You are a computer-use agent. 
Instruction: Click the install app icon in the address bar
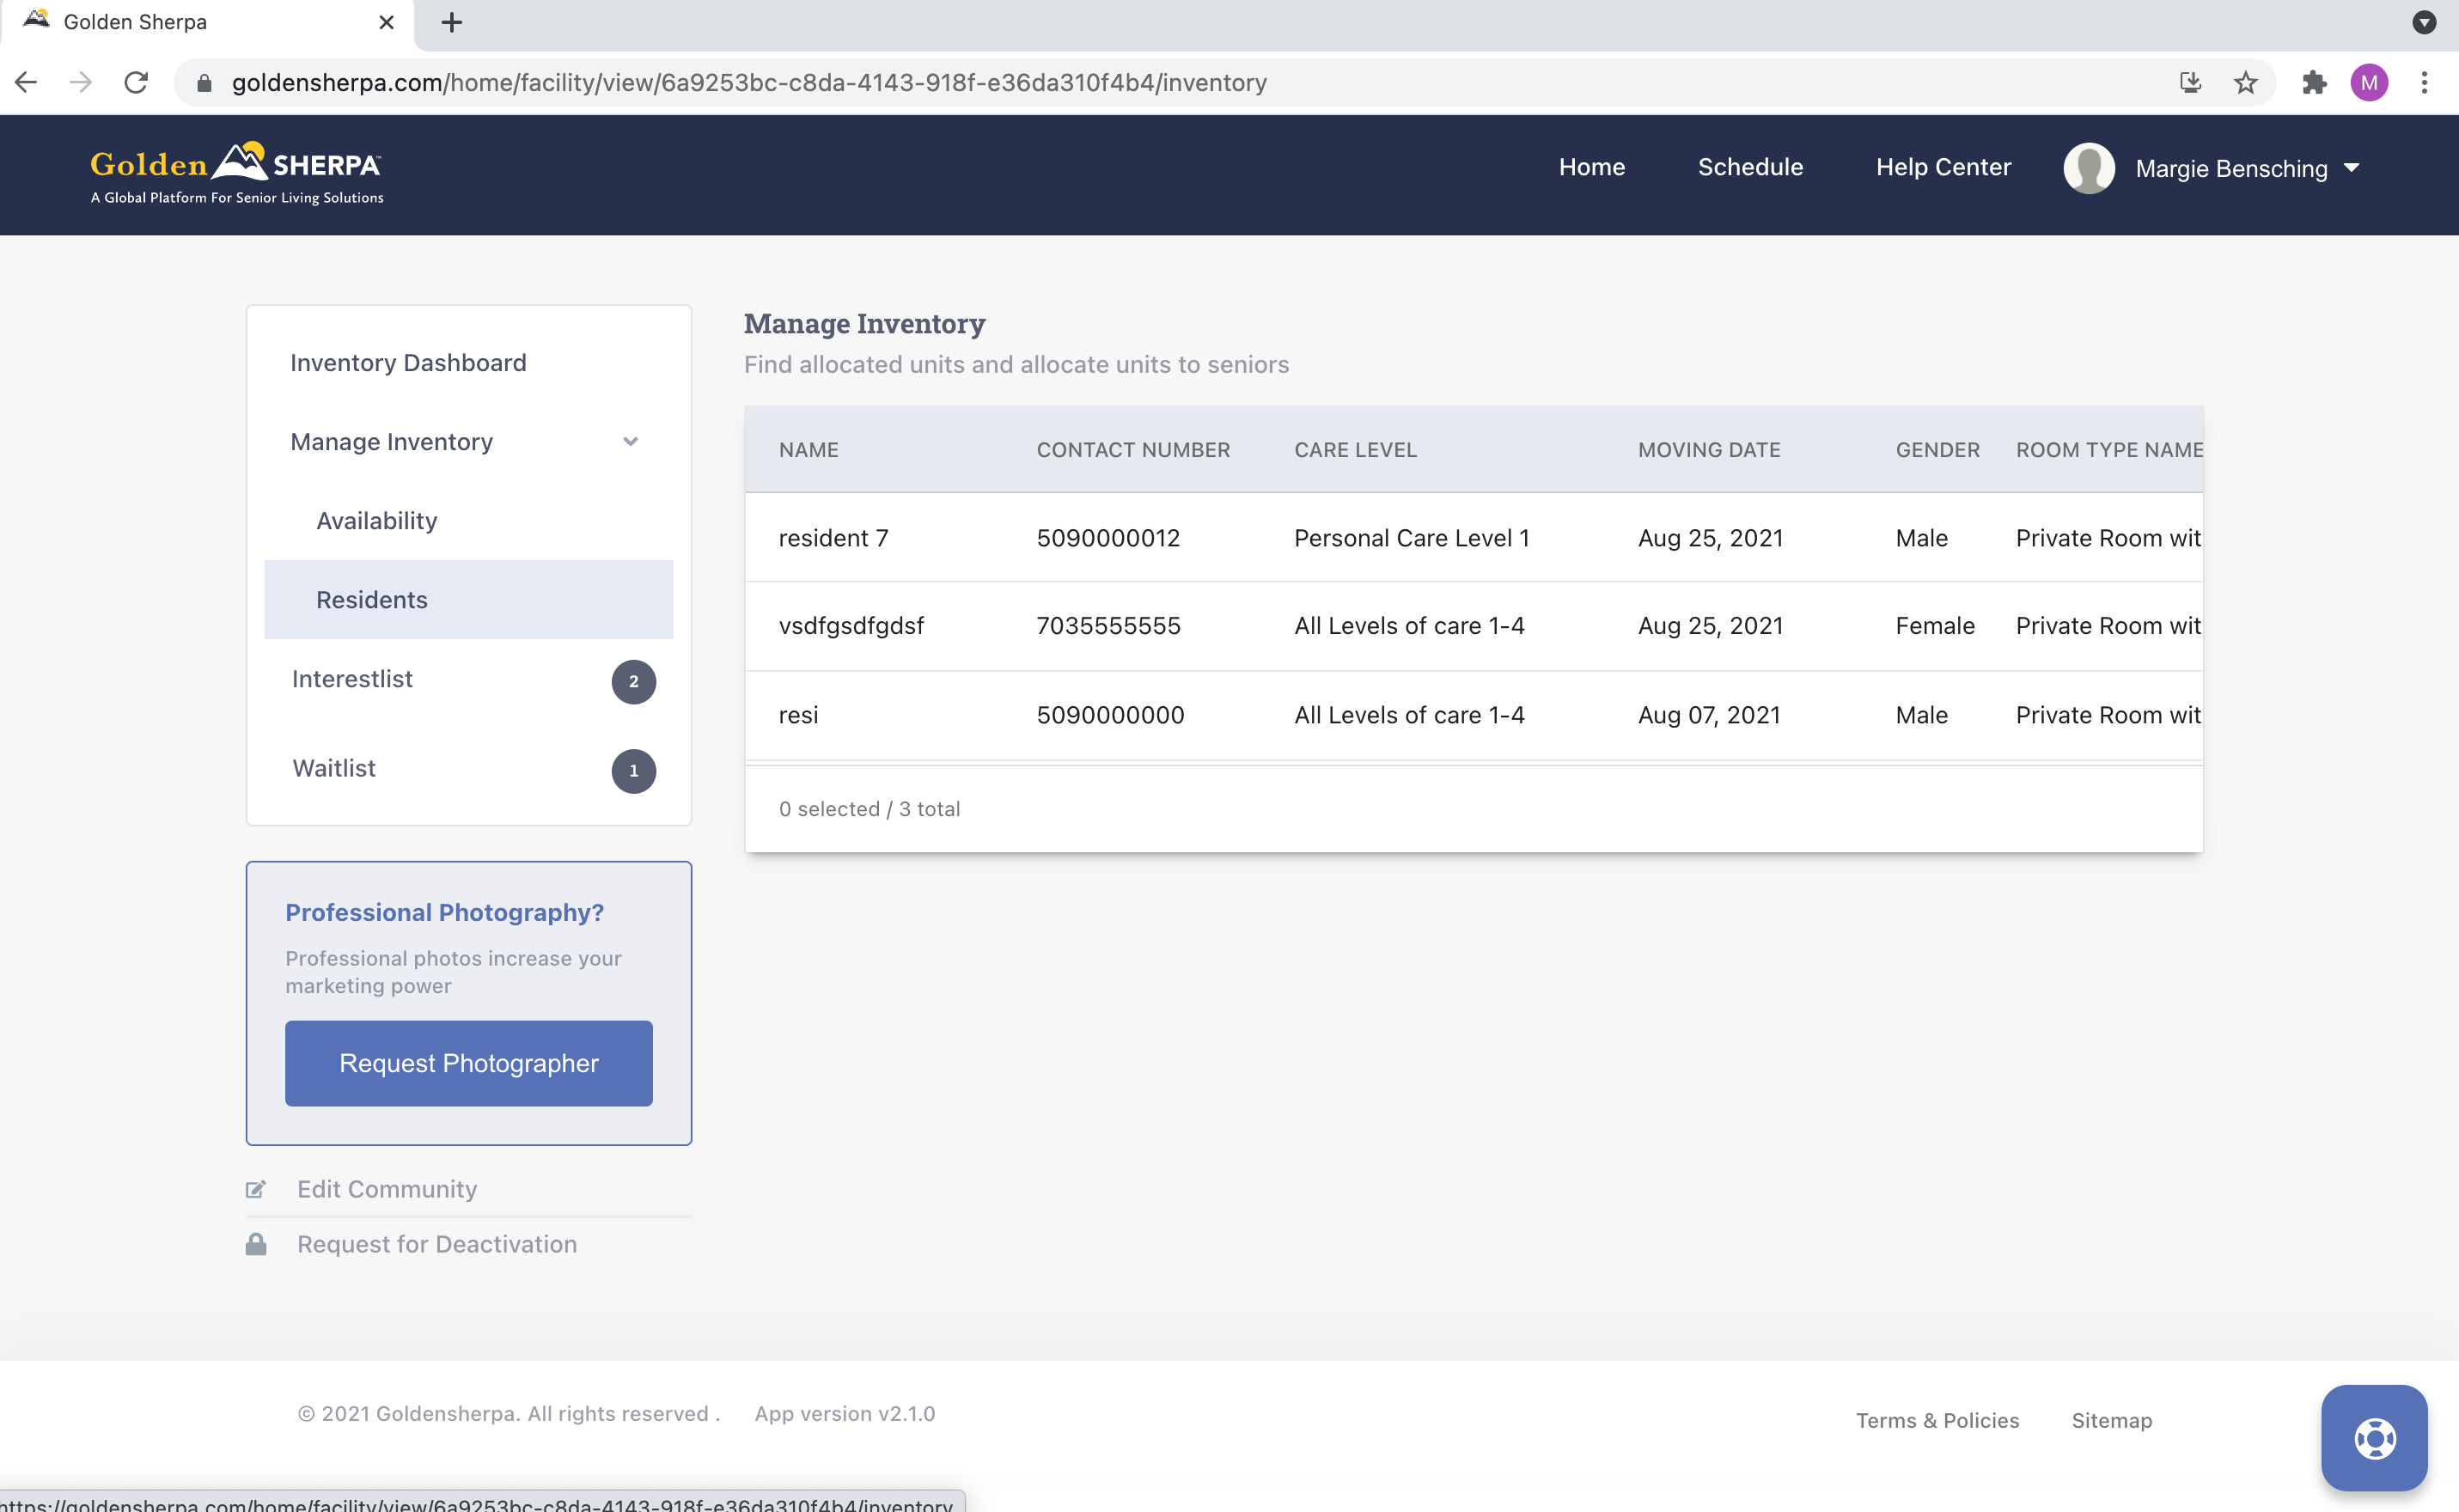pos(2190,82)
